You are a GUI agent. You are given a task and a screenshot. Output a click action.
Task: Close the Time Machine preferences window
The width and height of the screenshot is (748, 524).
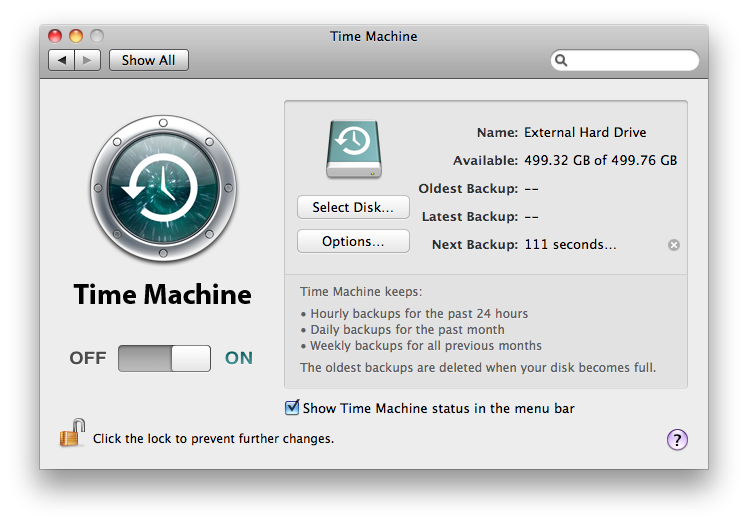[57, 37]
